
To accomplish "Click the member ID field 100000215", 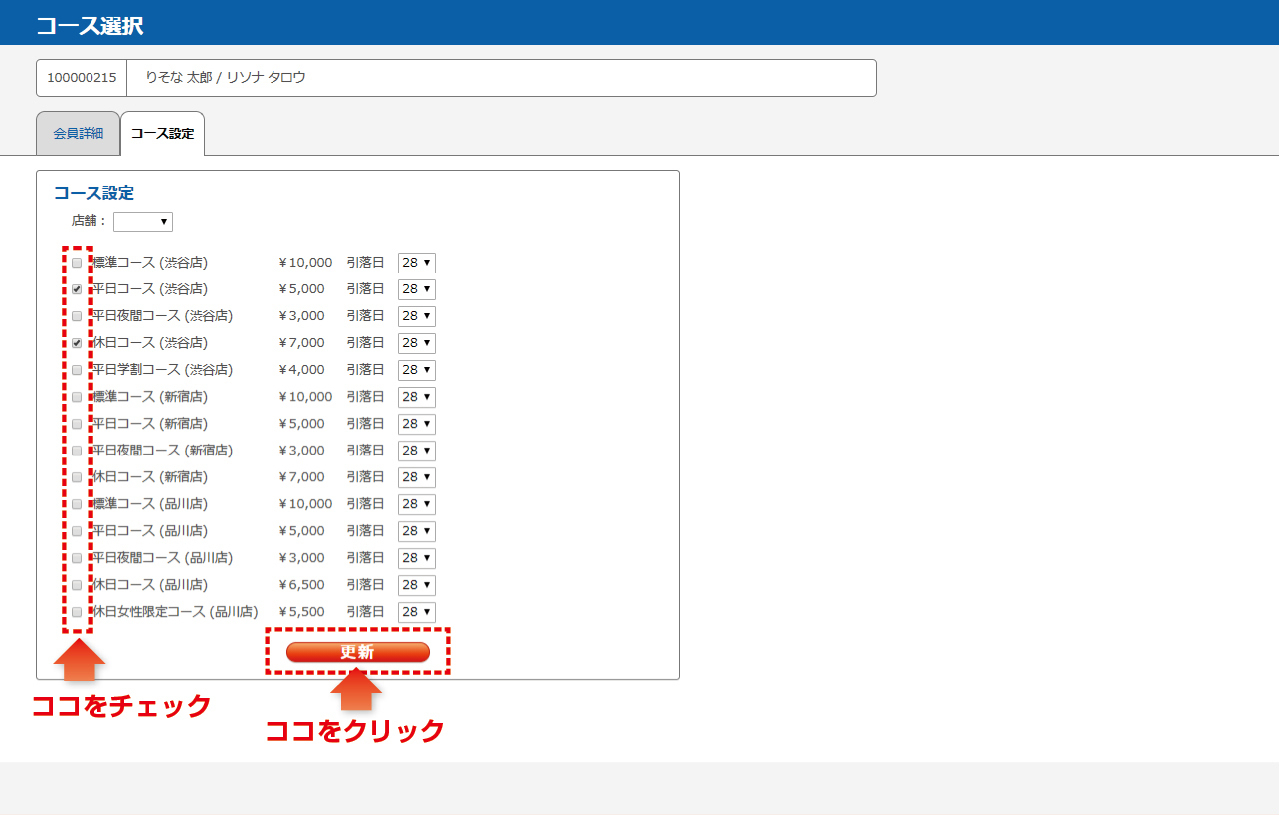I will [82, 77].
